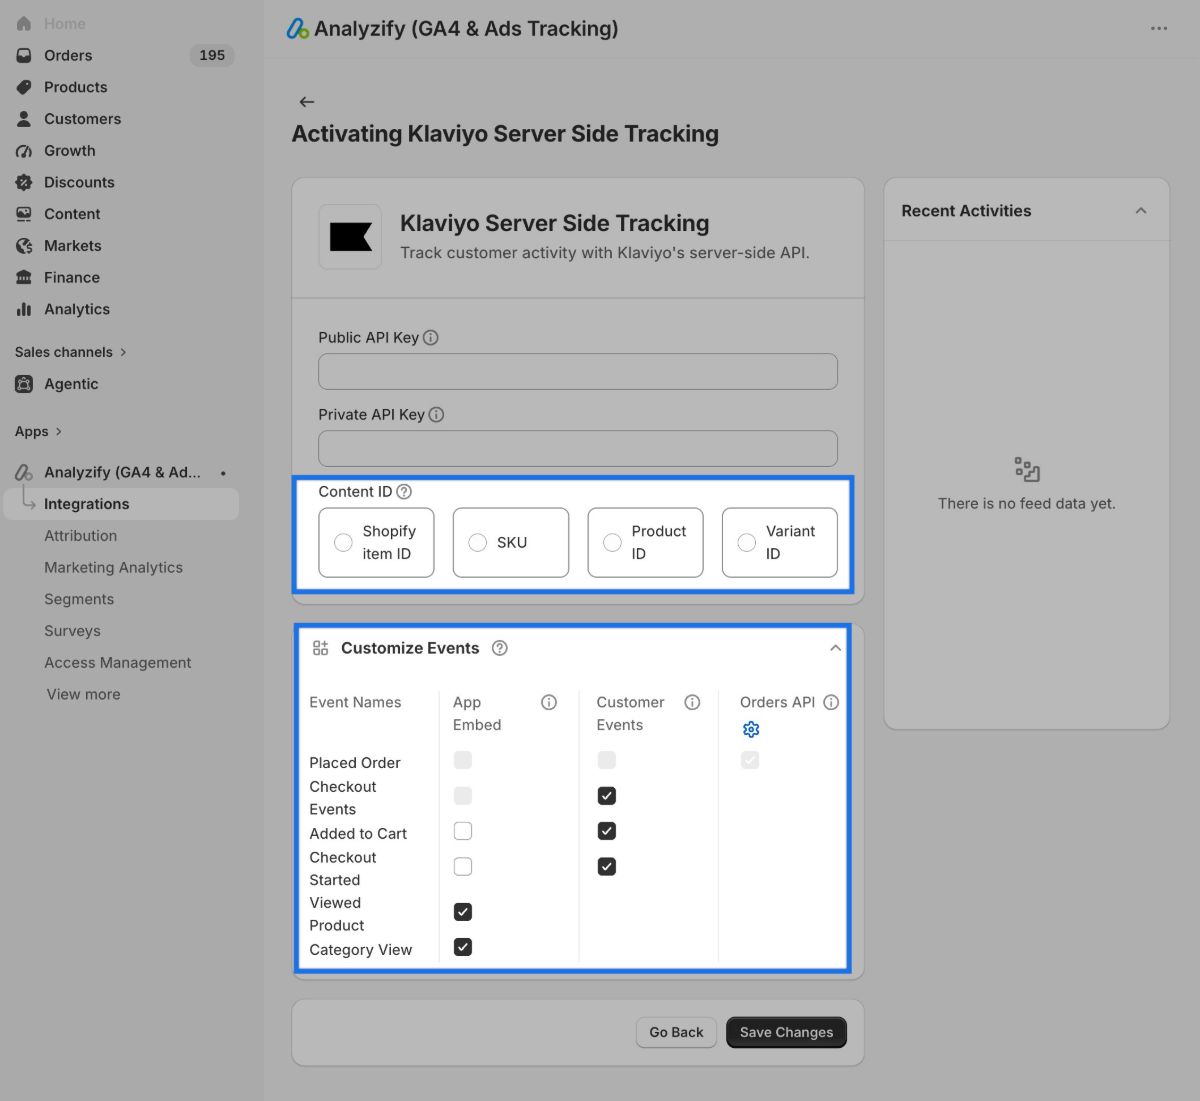Click the Klaviyo flag logo
The height and width of the screenshot is (1101, 1200).
click(350, 237)
